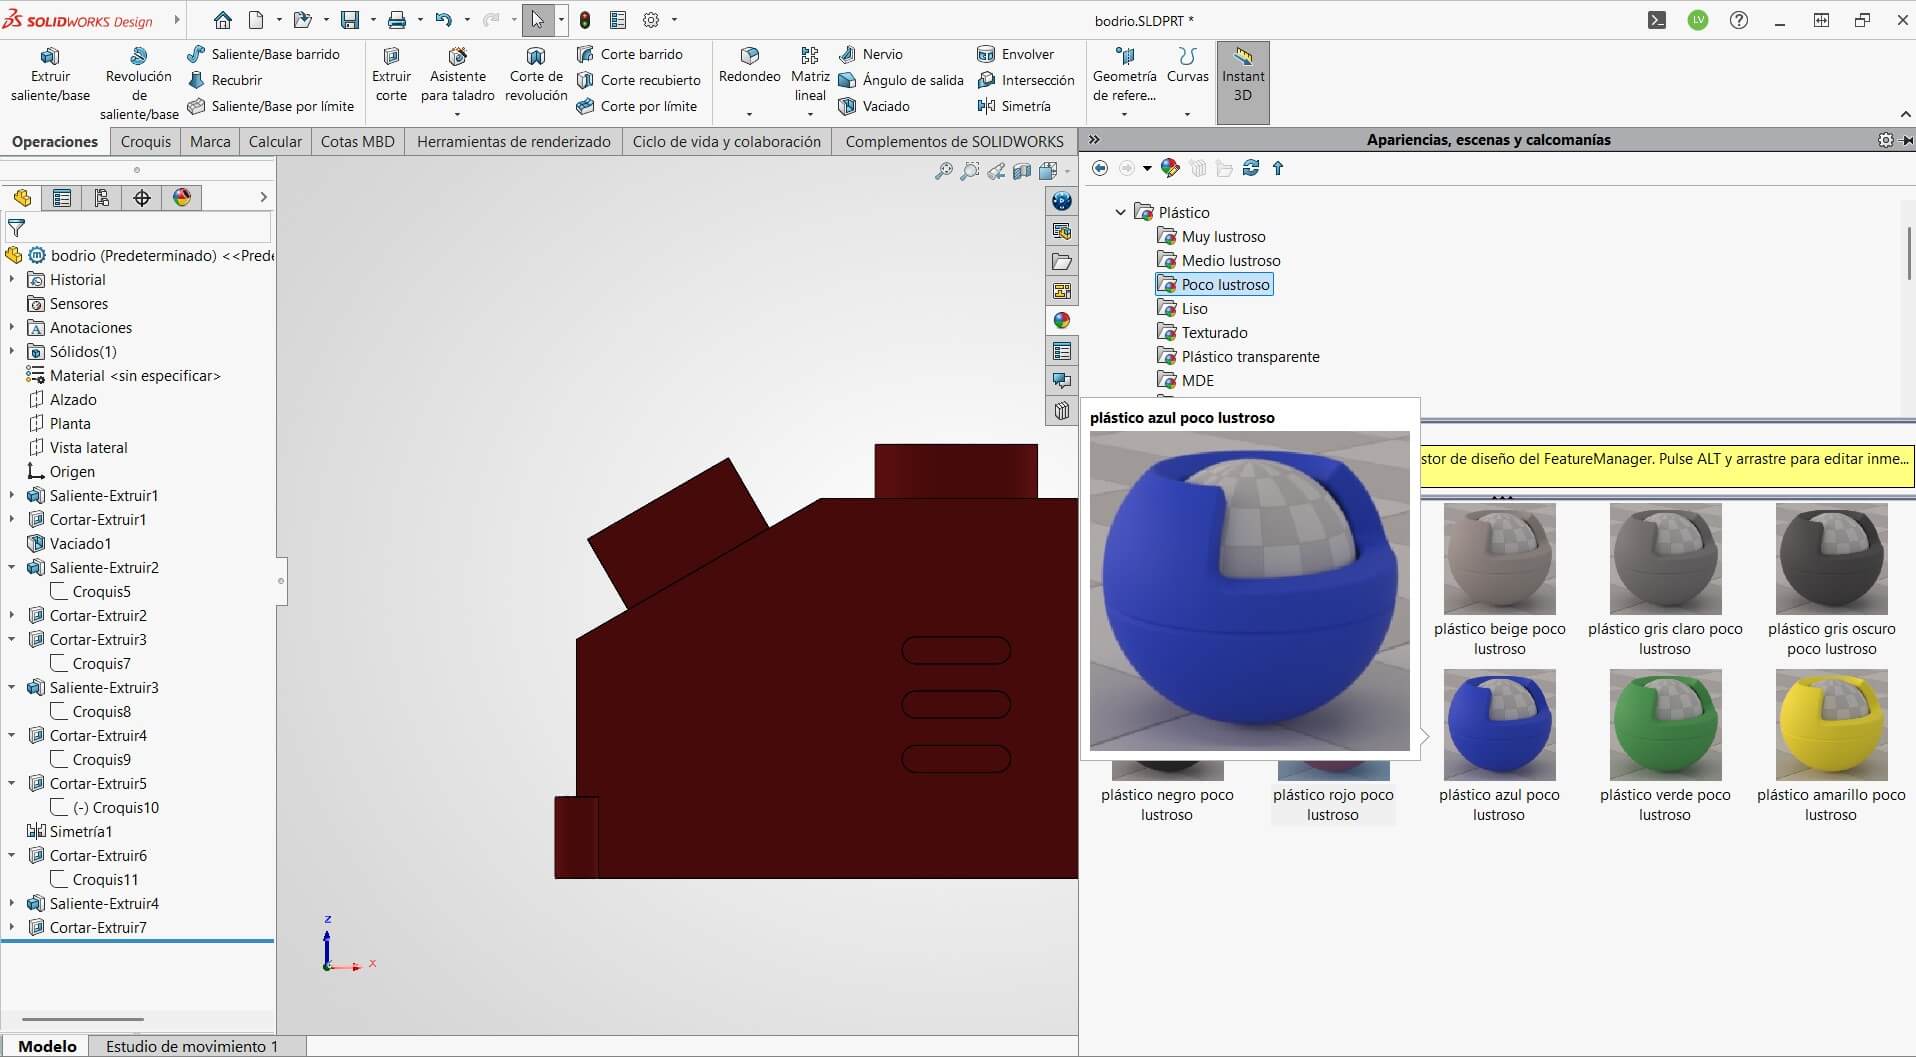
Task: Collapse the Saliente-Extruir2 feature node
Action: (x=12, y=567)
